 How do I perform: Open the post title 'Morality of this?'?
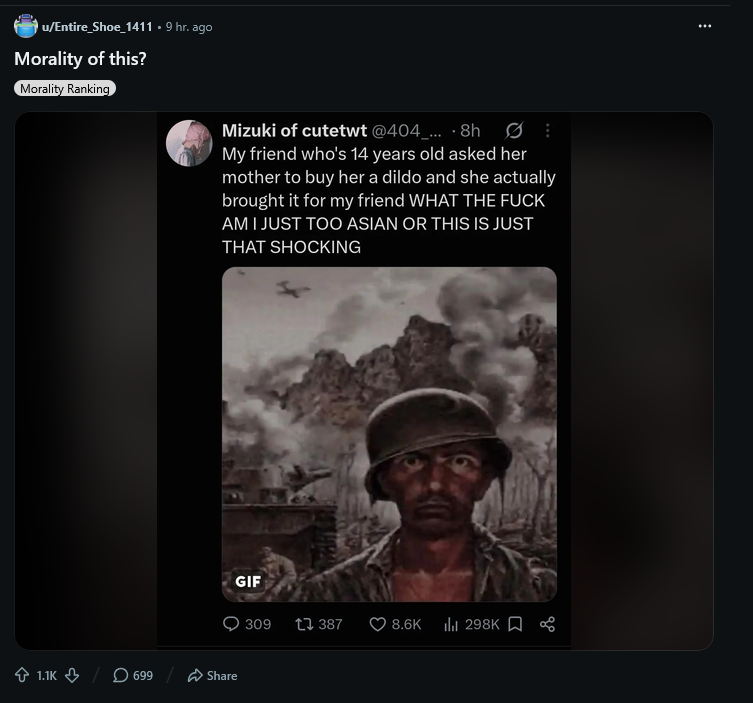(x=80, y=59)
